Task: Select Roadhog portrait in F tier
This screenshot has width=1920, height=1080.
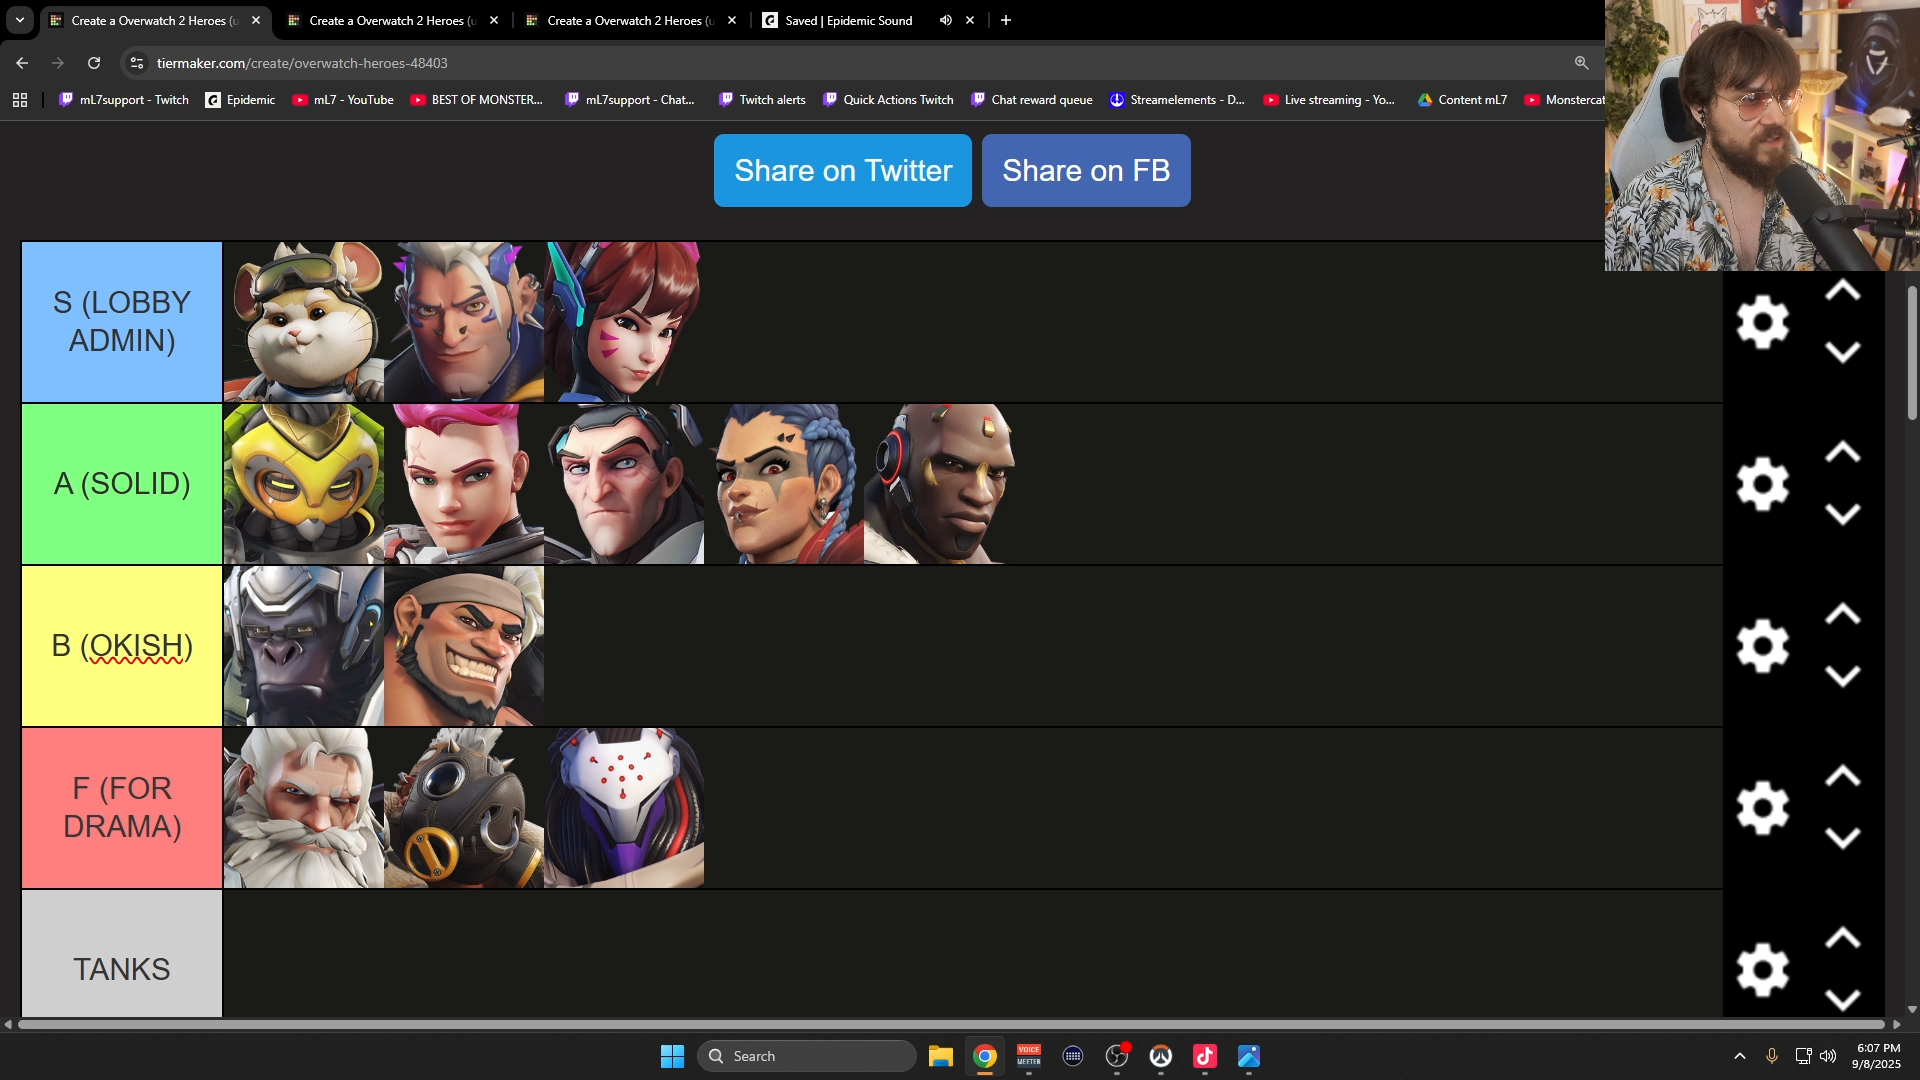Action: (464, 808)
